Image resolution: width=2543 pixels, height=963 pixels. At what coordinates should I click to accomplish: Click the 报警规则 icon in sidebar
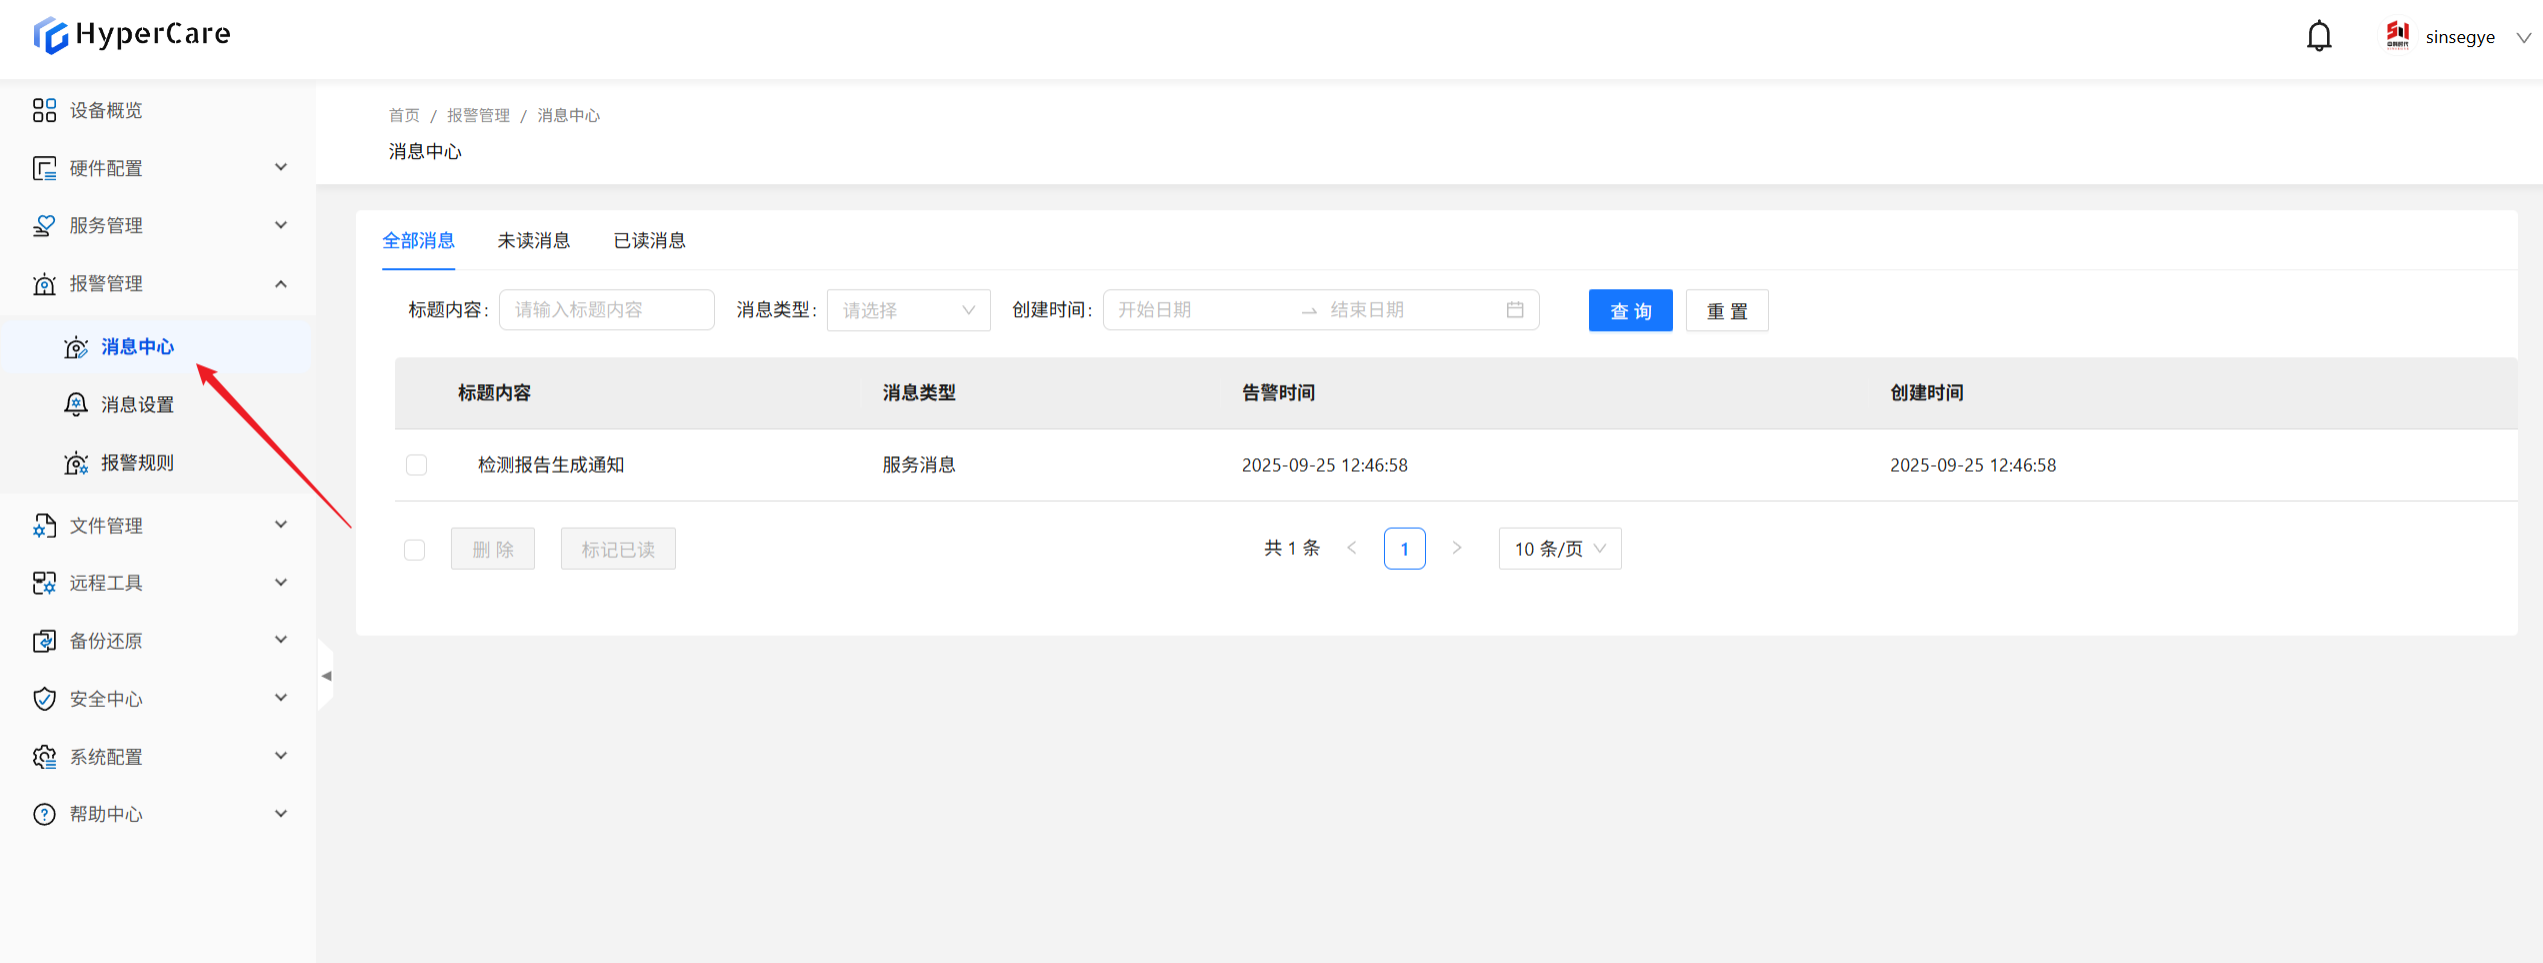76,463
